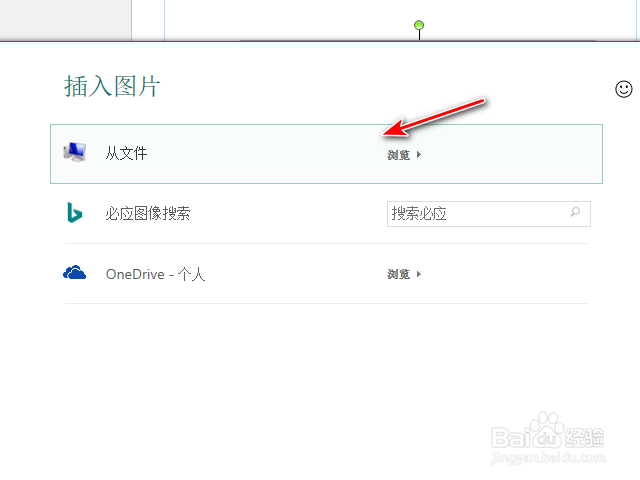This screenshot has height=480, width=640.
Task: Click the 插入图片 dialog title
Action: click(x=112, y=86)
